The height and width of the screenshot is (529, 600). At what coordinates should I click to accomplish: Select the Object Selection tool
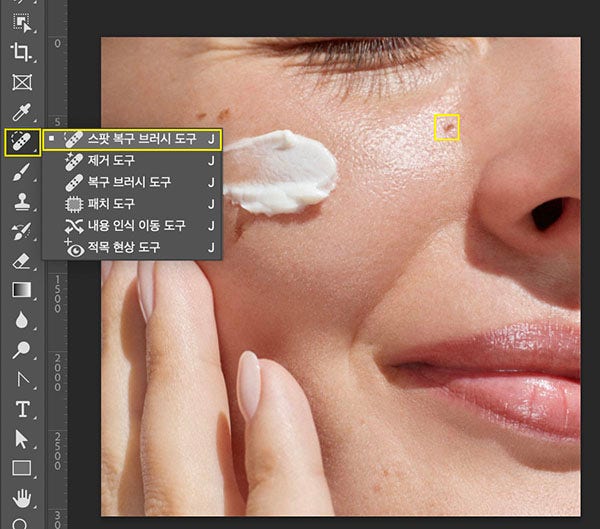click(x=22, y=23)
